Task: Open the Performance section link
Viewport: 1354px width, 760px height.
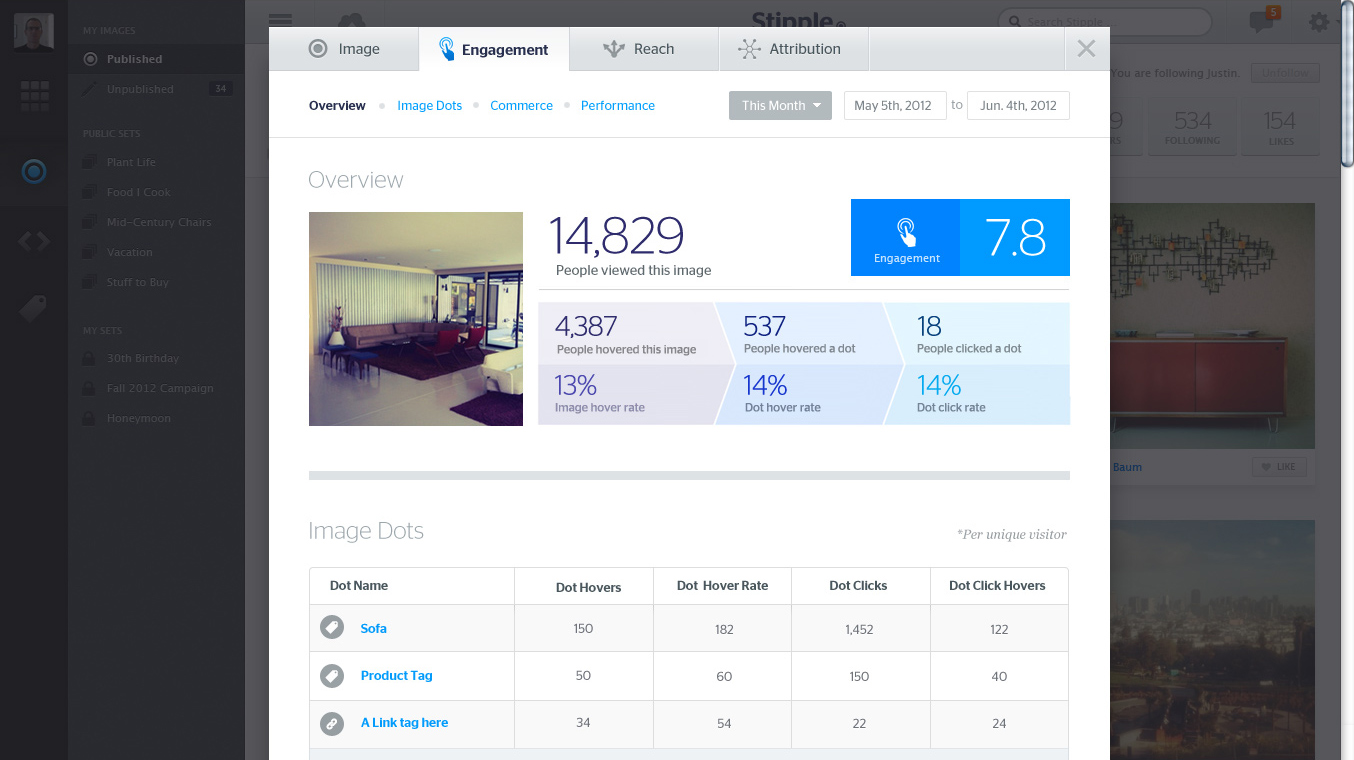Action: tap(617, 106)
